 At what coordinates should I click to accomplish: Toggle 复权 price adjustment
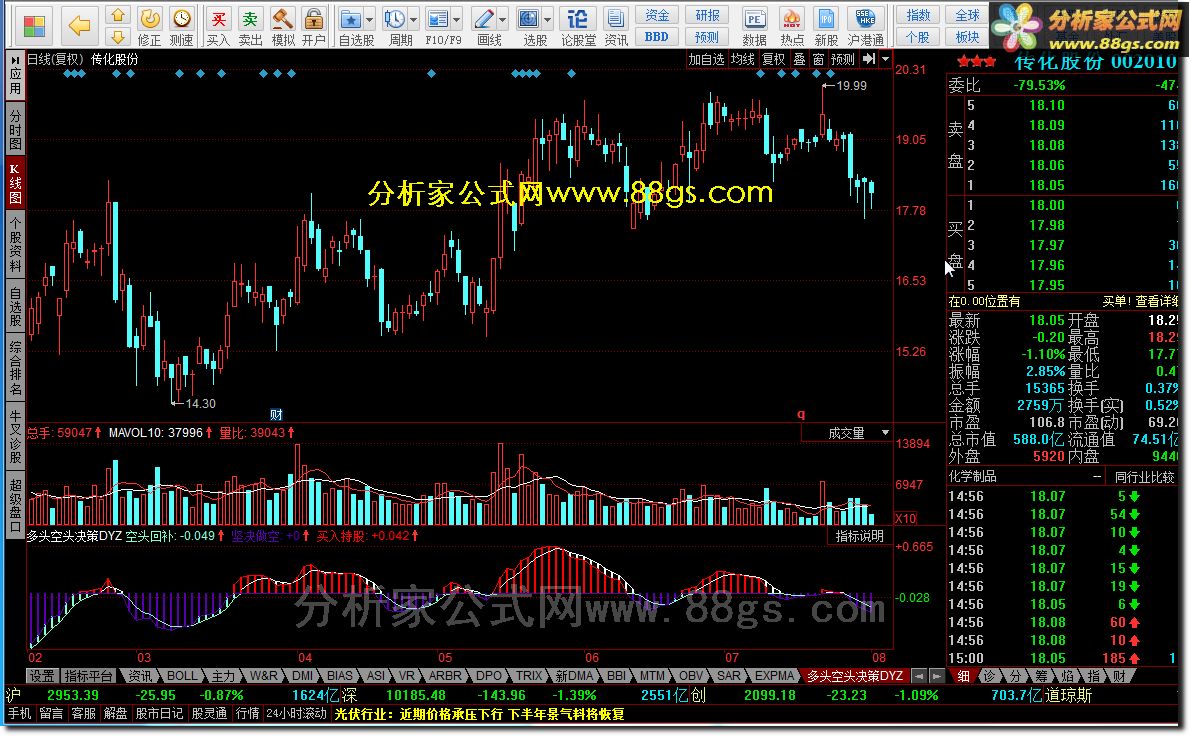[x=773, y=59]
